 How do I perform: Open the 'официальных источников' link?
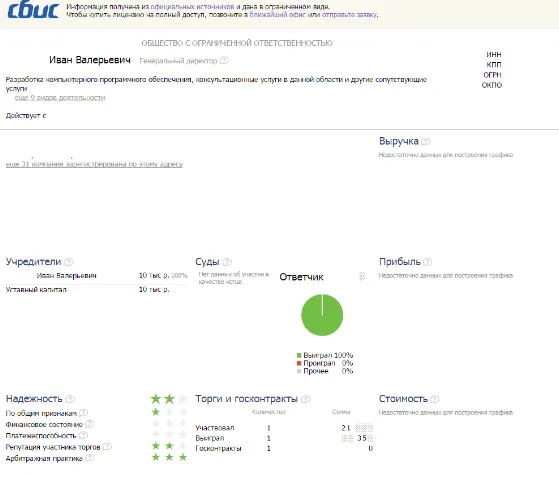(193, 6)
